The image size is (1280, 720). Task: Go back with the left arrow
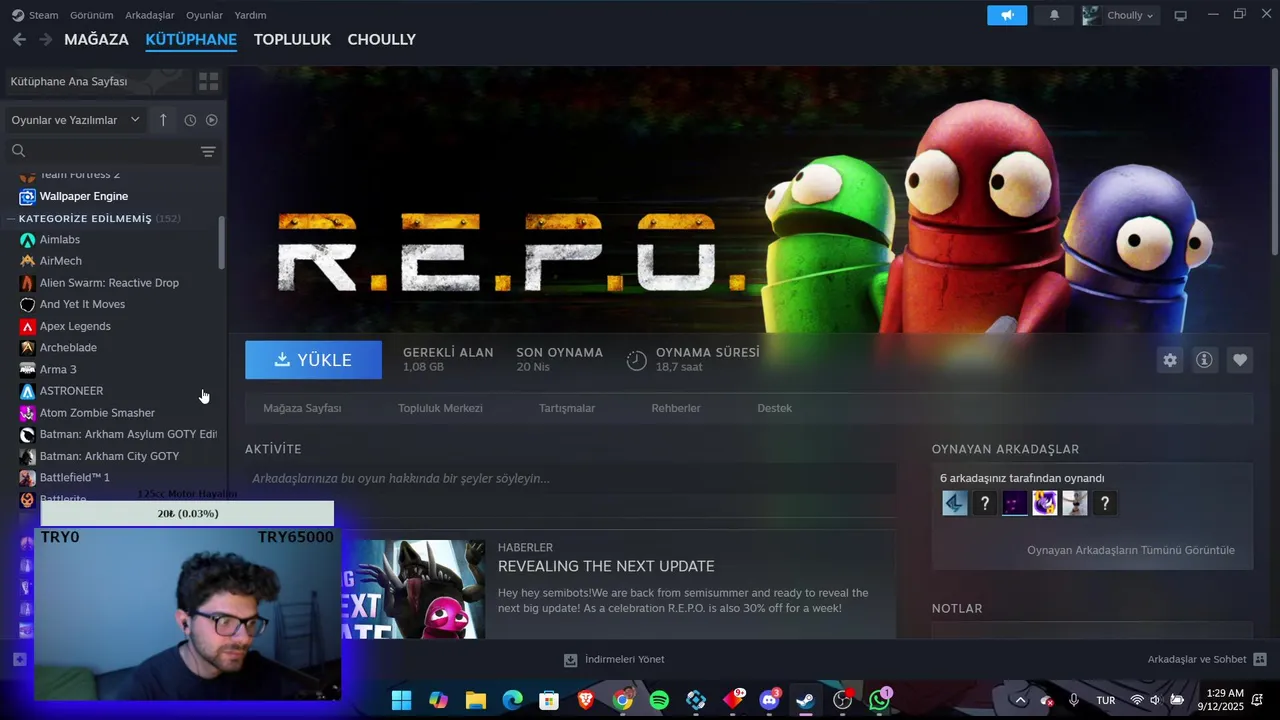click(x=19, y=39)
